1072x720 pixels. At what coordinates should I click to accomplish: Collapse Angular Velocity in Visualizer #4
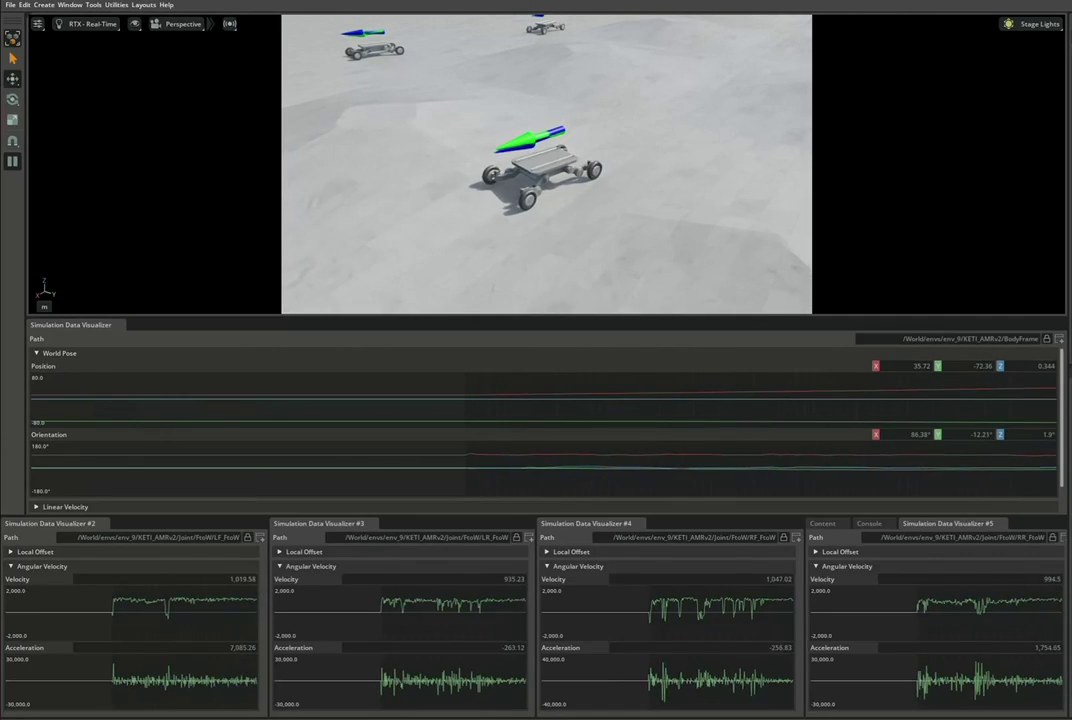547,566
